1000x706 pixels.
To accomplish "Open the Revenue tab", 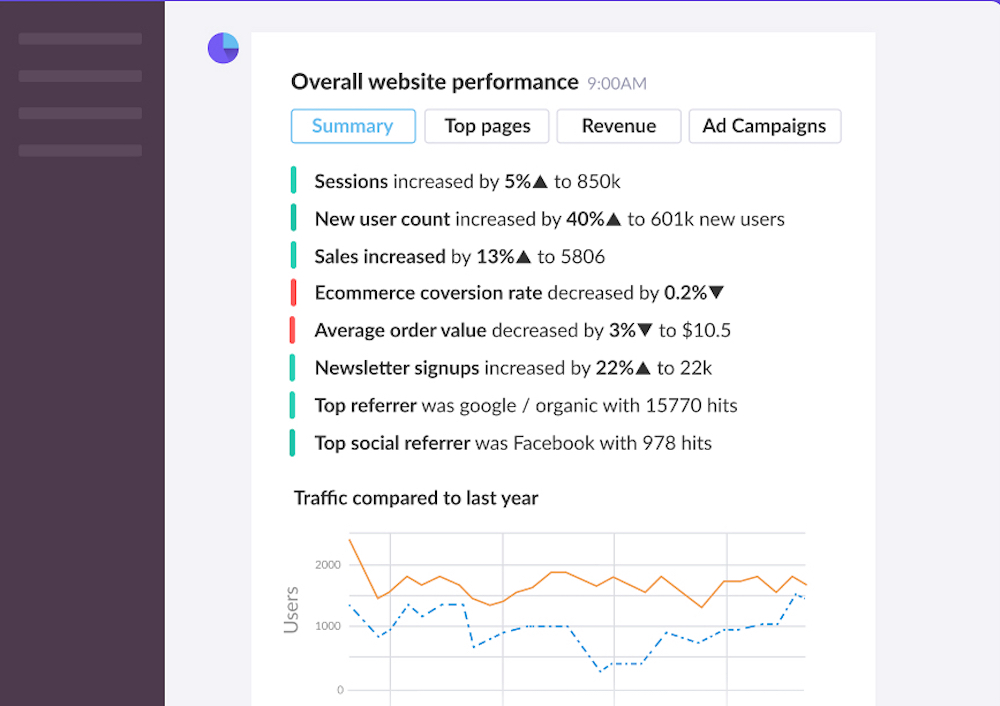I will (x=619, y=126).
